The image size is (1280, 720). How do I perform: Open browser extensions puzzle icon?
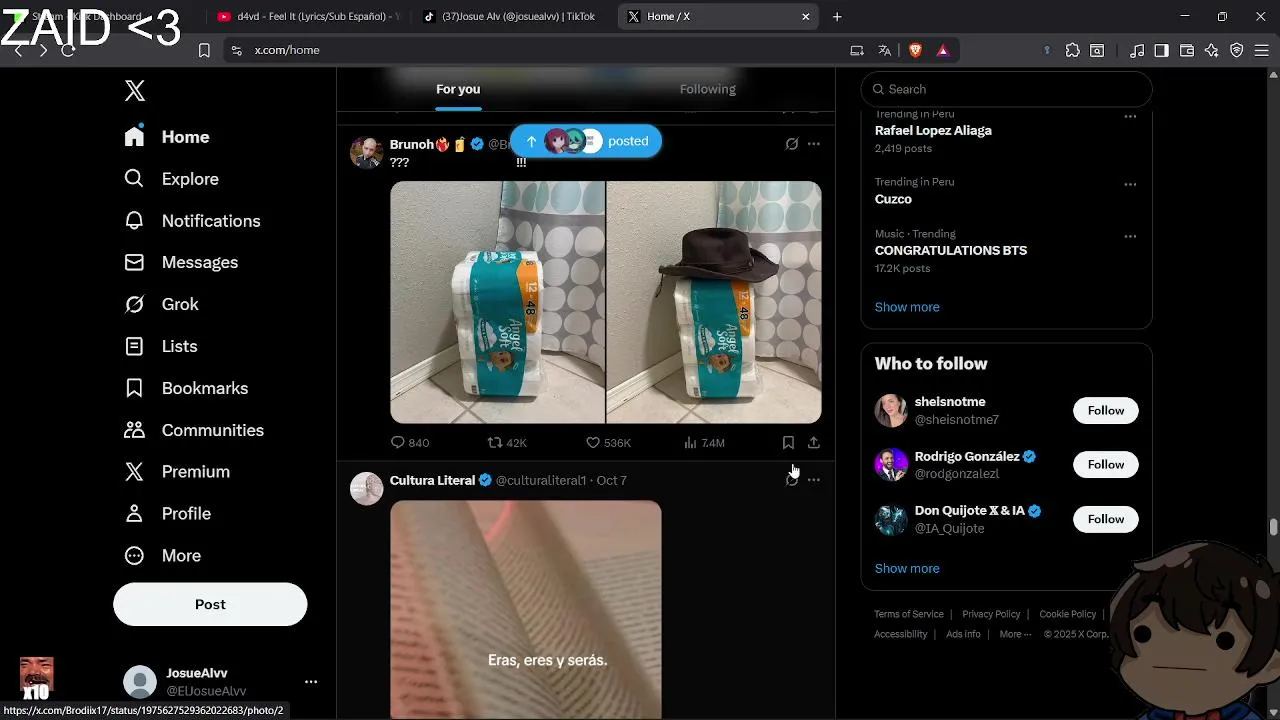(x=1072, y=50)
